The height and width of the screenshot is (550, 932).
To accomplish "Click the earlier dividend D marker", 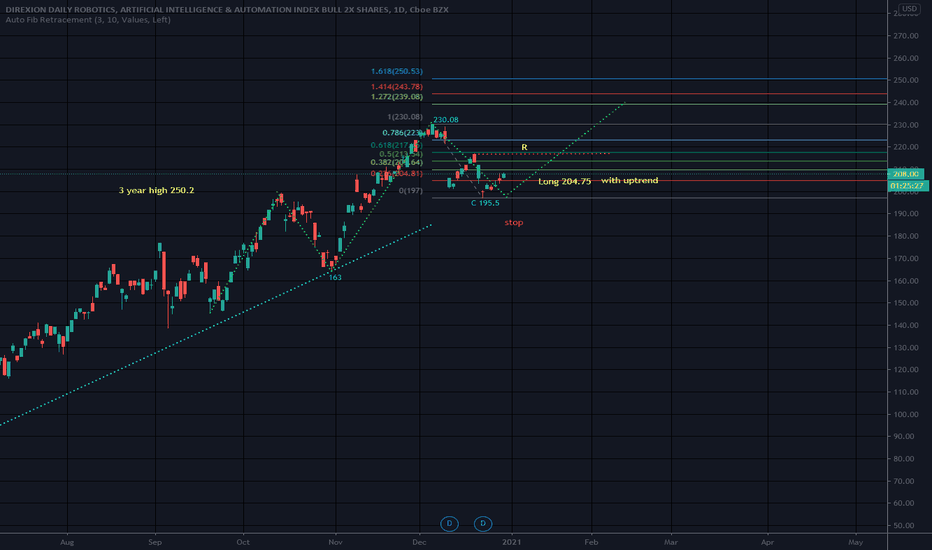I will coord(449,523).
